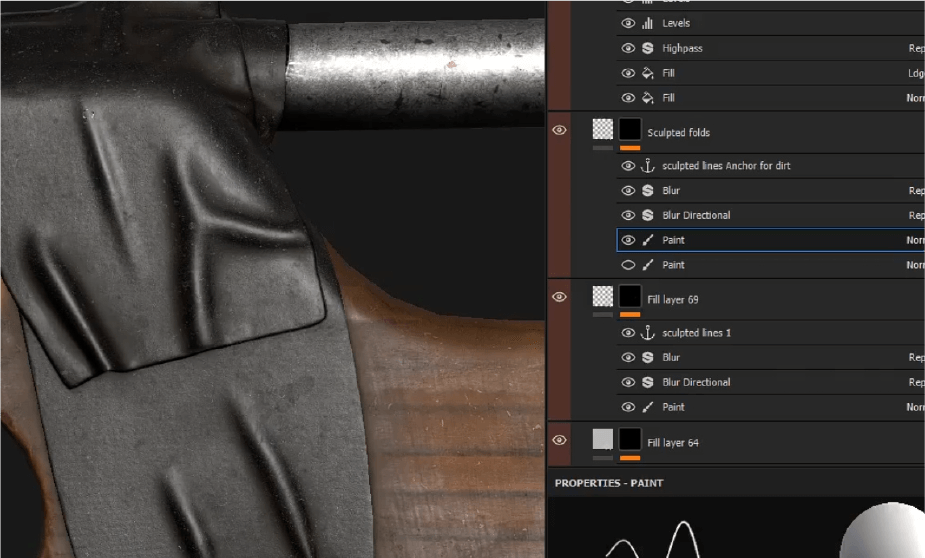Image resolution: width=925 pixels, height=558 pixels.
Task: Click the Highpass filter S icon
Action: point(648,48)
